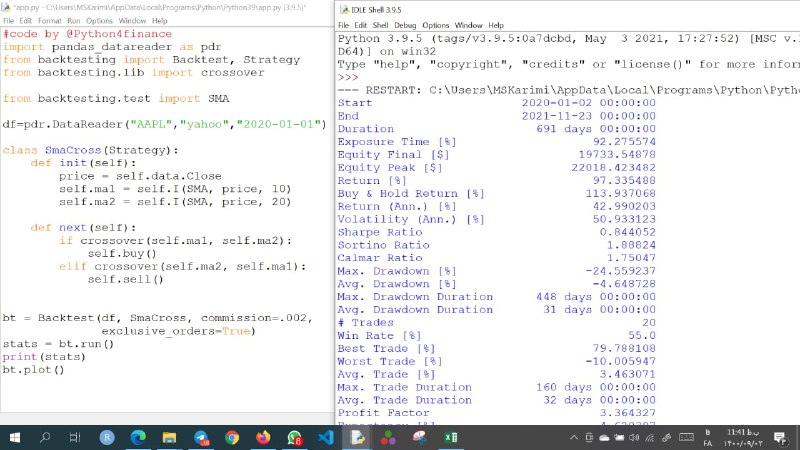Click the 'bt.plot()' line
Image resolution: width=800 pixels, height=450 pixels.
coord(33,369)
